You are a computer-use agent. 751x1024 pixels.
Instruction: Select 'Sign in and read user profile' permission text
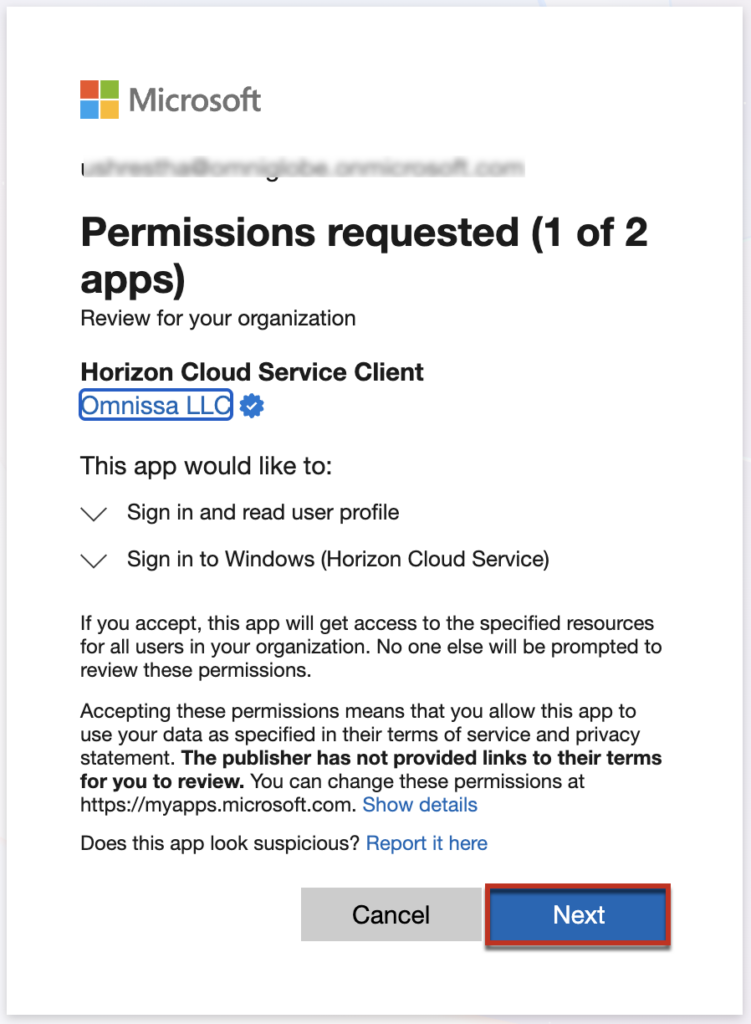[x=262, y=513]
